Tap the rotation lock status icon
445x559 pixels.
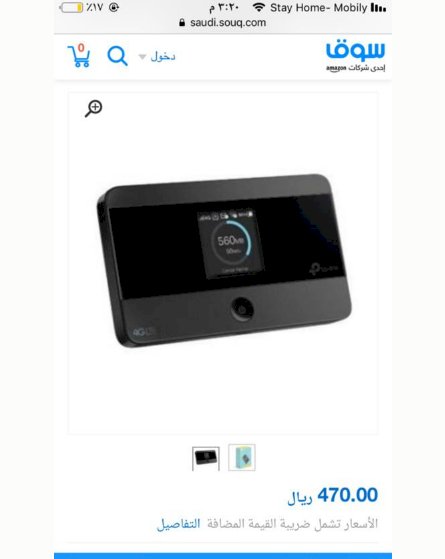(x=114, y=7)
